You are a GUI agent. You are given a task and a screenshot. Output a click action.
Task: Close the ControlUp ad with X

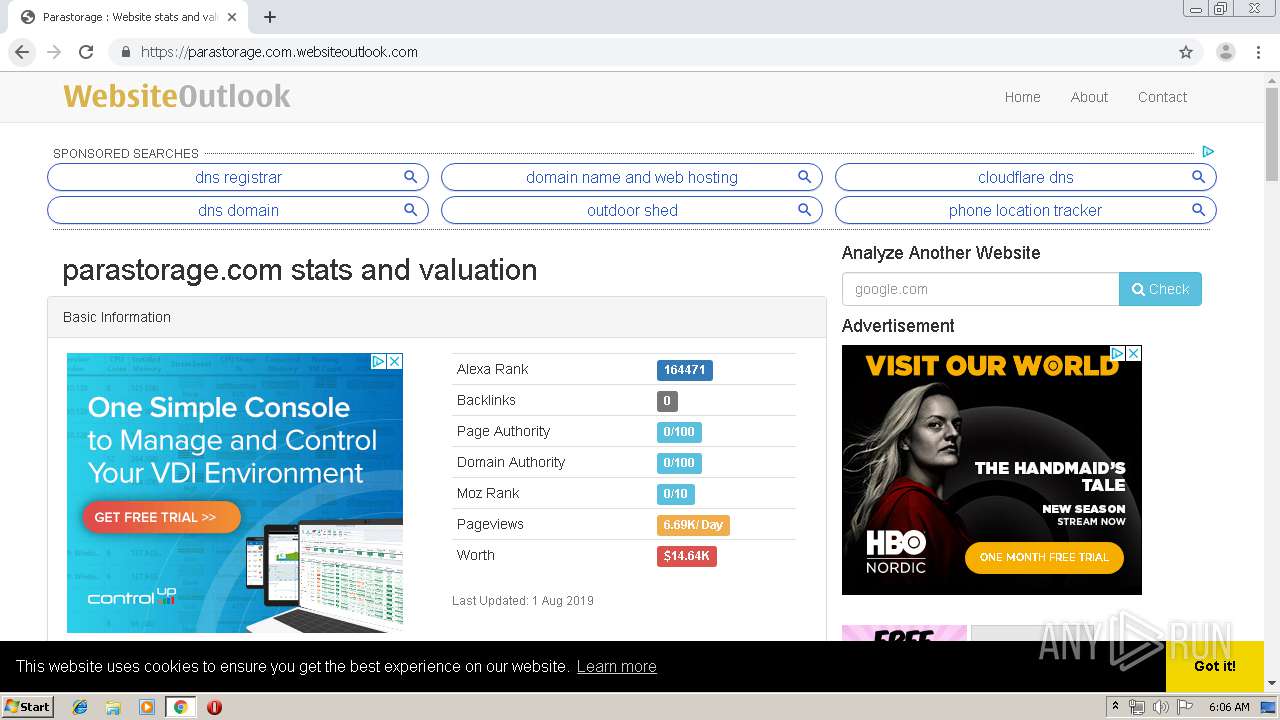coord(395,361)
